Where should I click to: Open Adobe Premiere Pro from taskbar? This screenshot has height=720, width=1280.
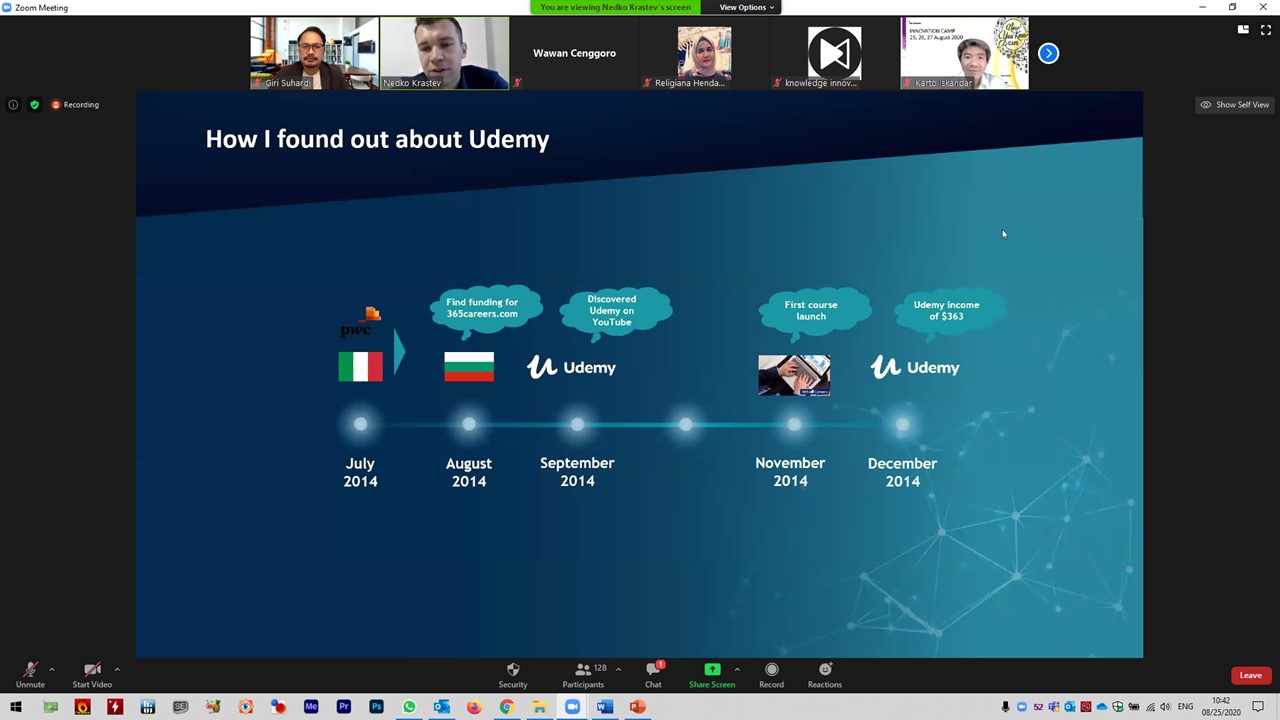click(x=344, y=707)
